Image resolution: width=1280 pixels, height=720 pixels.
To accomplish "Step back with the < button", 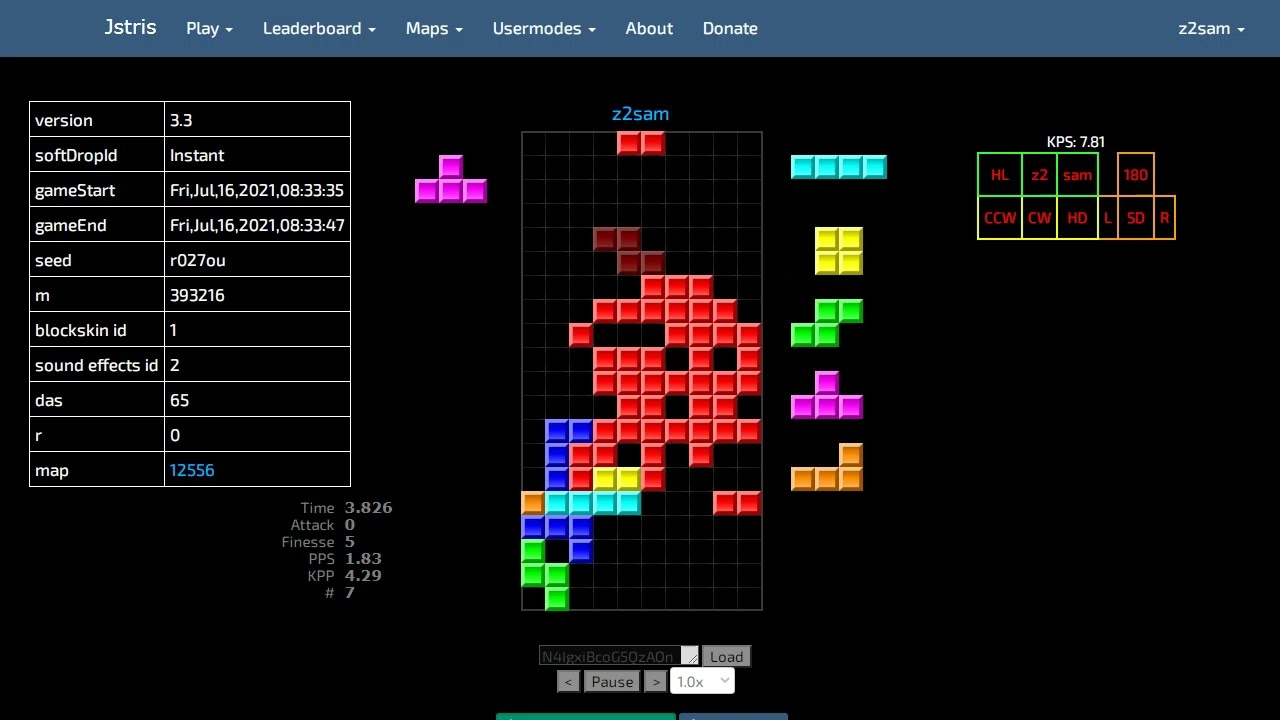I will (x=568, y=682).
